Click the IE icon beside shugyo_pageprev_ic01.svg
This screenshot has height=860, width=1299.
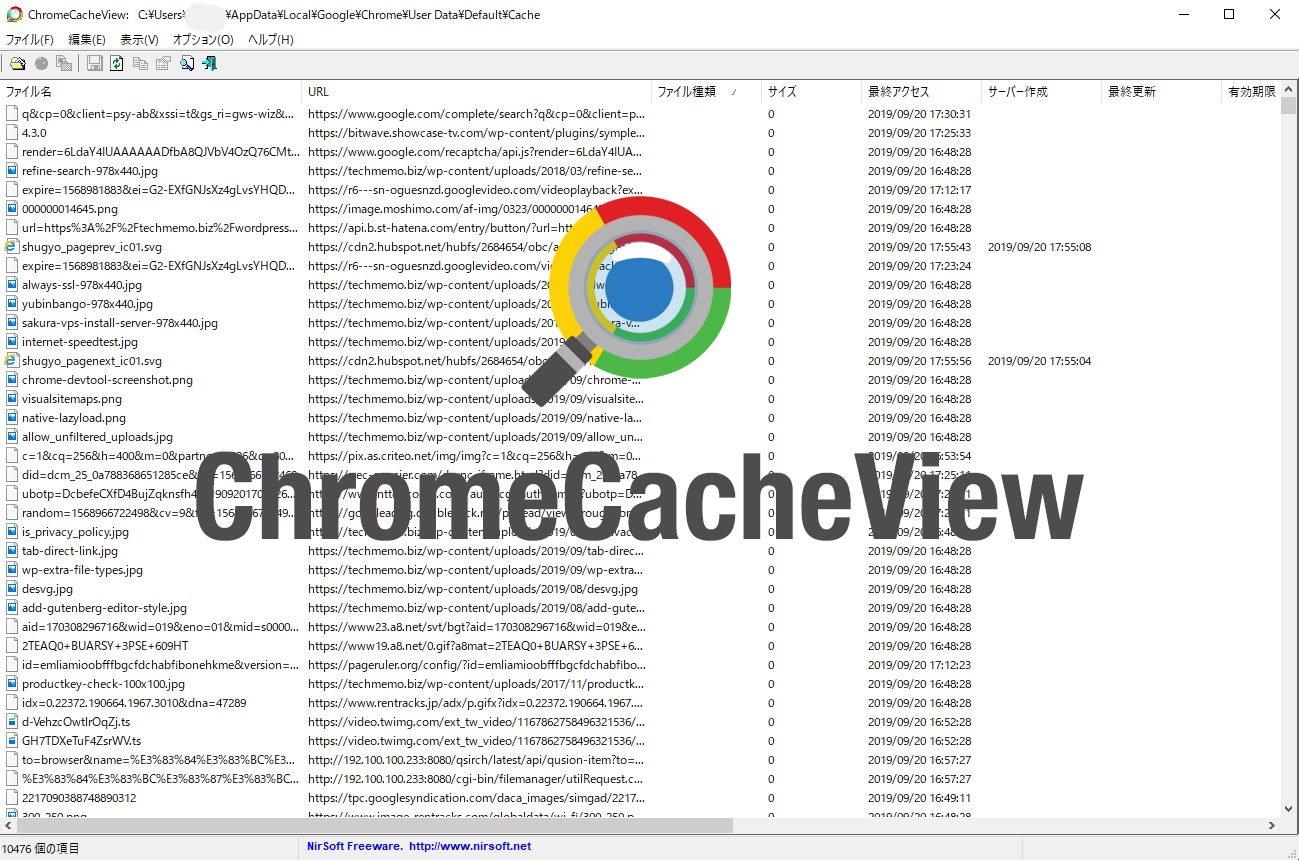point(12,247)
